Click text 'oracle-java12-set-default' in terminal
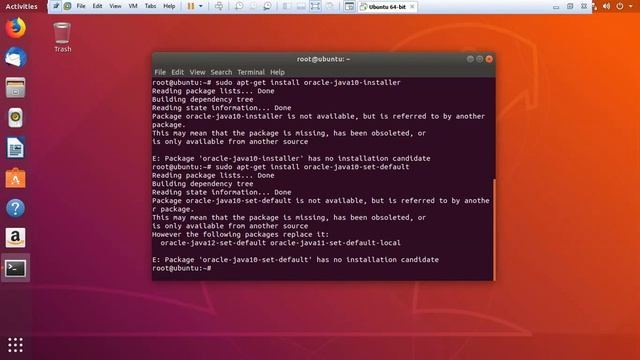 click(x=213, y=243)
